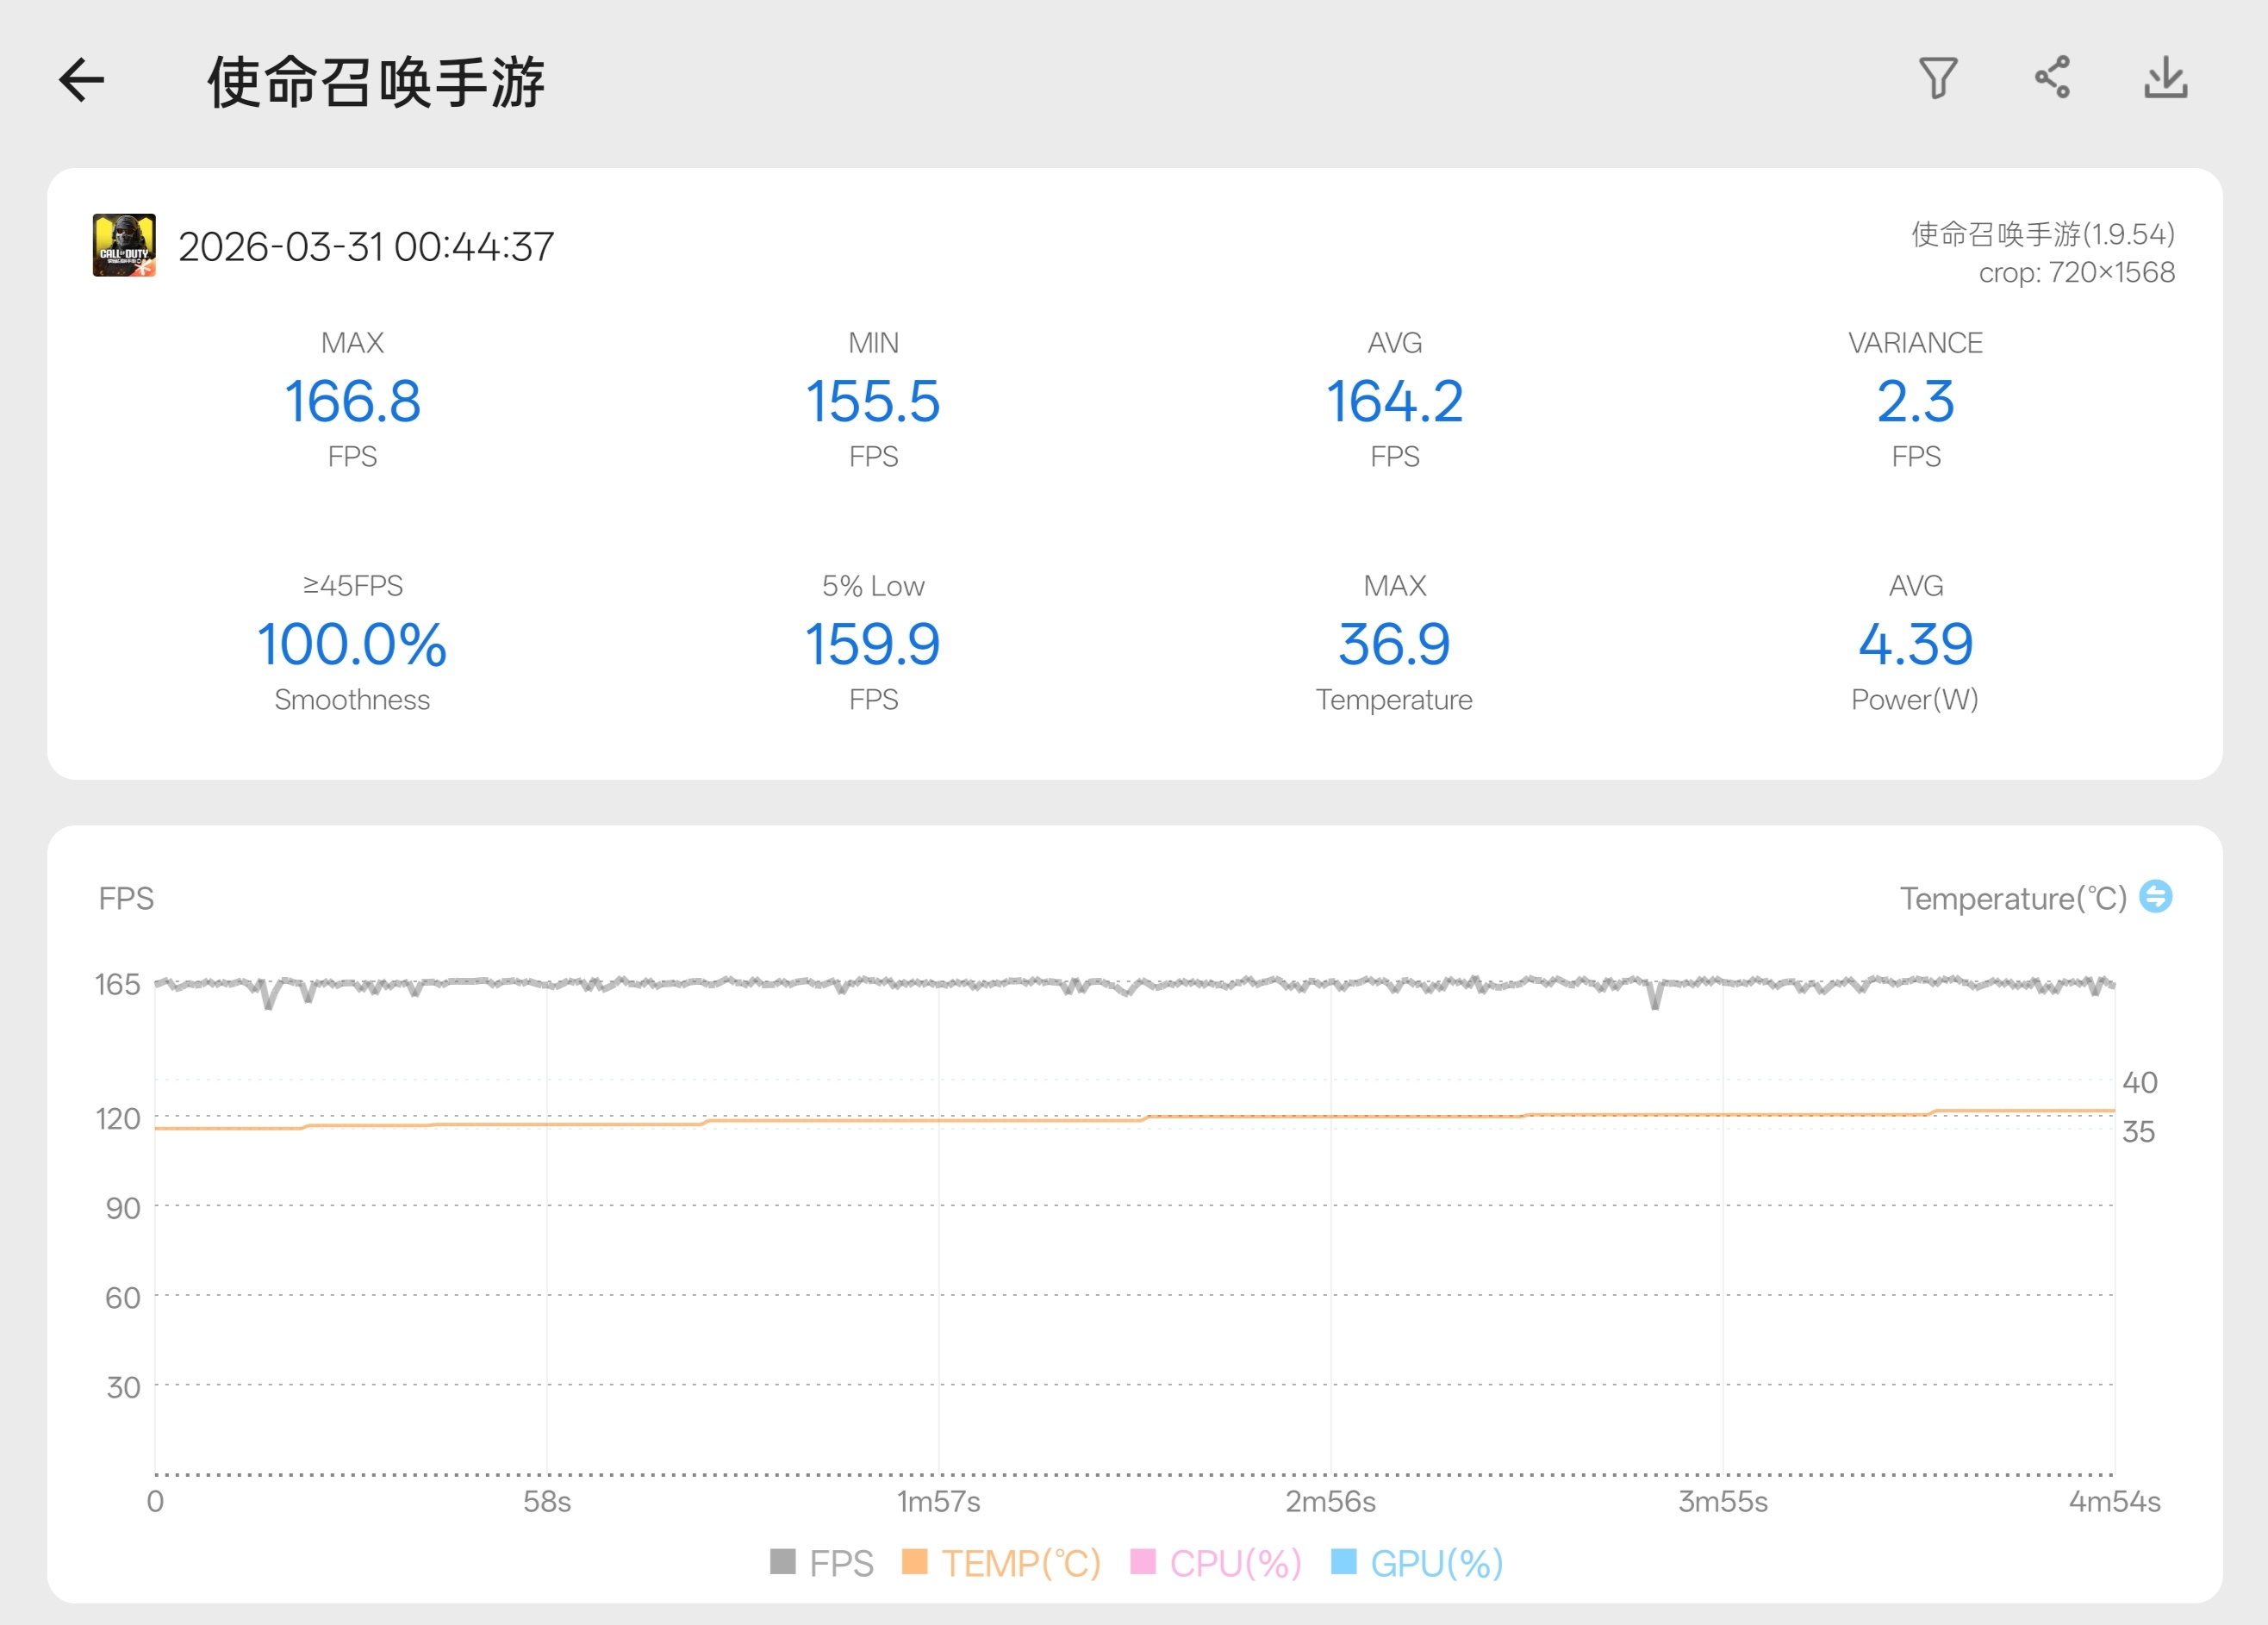This screenshot has width=2268, height=1625.
Task: Click the 2m56s mark on time axis
Action: click(1330, 1501)
